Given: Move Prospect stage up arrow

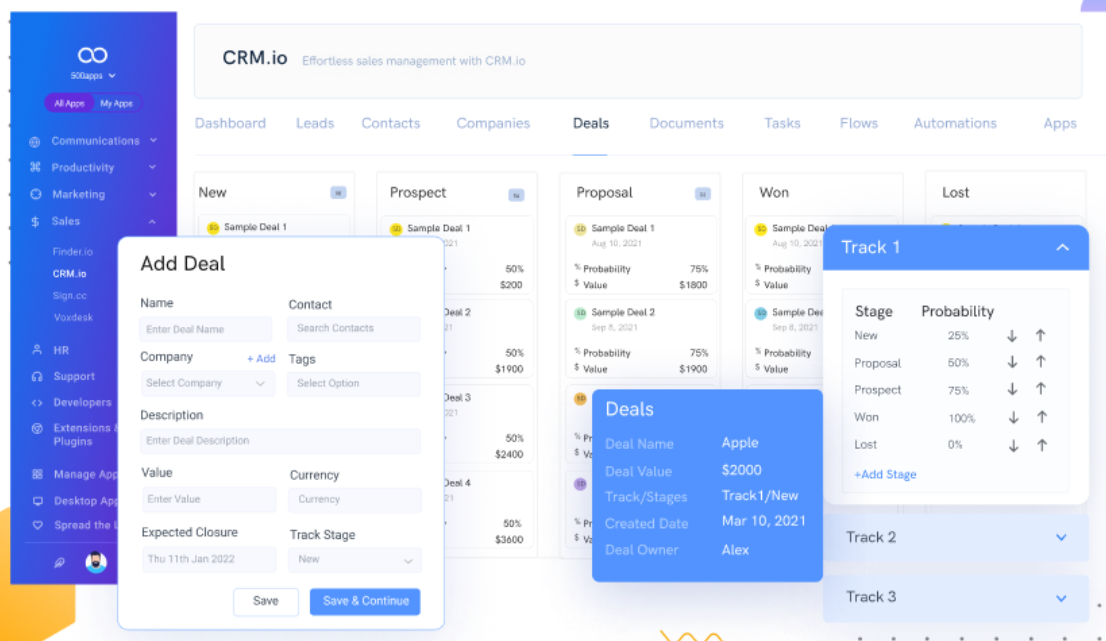Looking at the screenshot, I should coord(1041,389).
